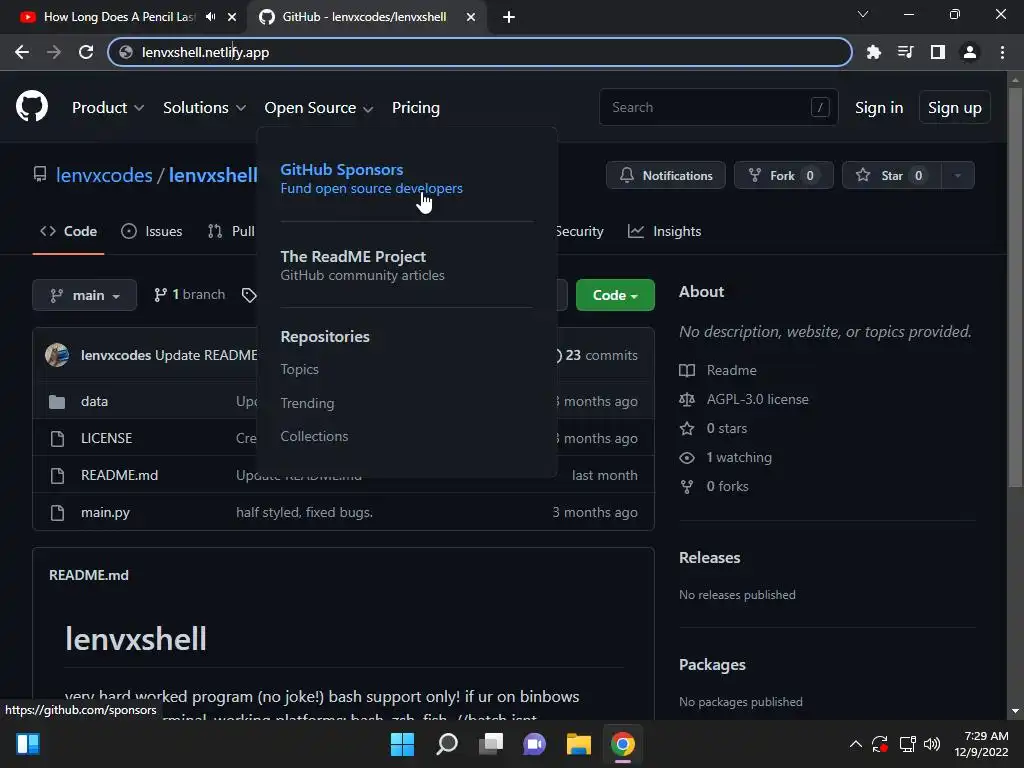Open the lenvxcodes owner link

click(x=104, y=175)
